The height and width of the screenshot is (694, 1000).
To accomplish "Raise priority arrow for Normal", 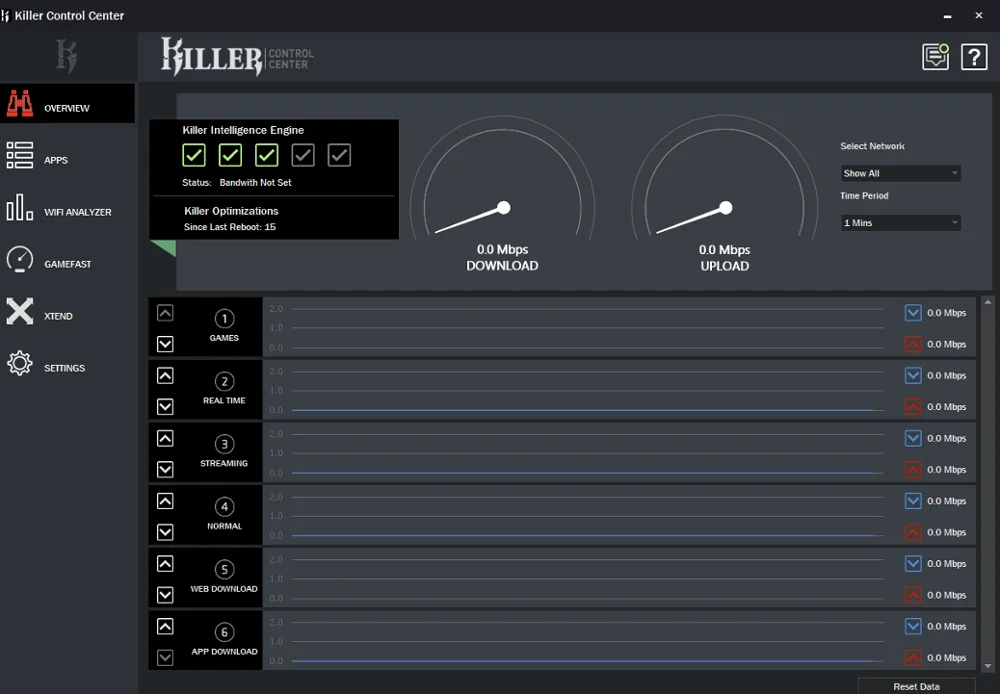I will [x=165, y=501].
